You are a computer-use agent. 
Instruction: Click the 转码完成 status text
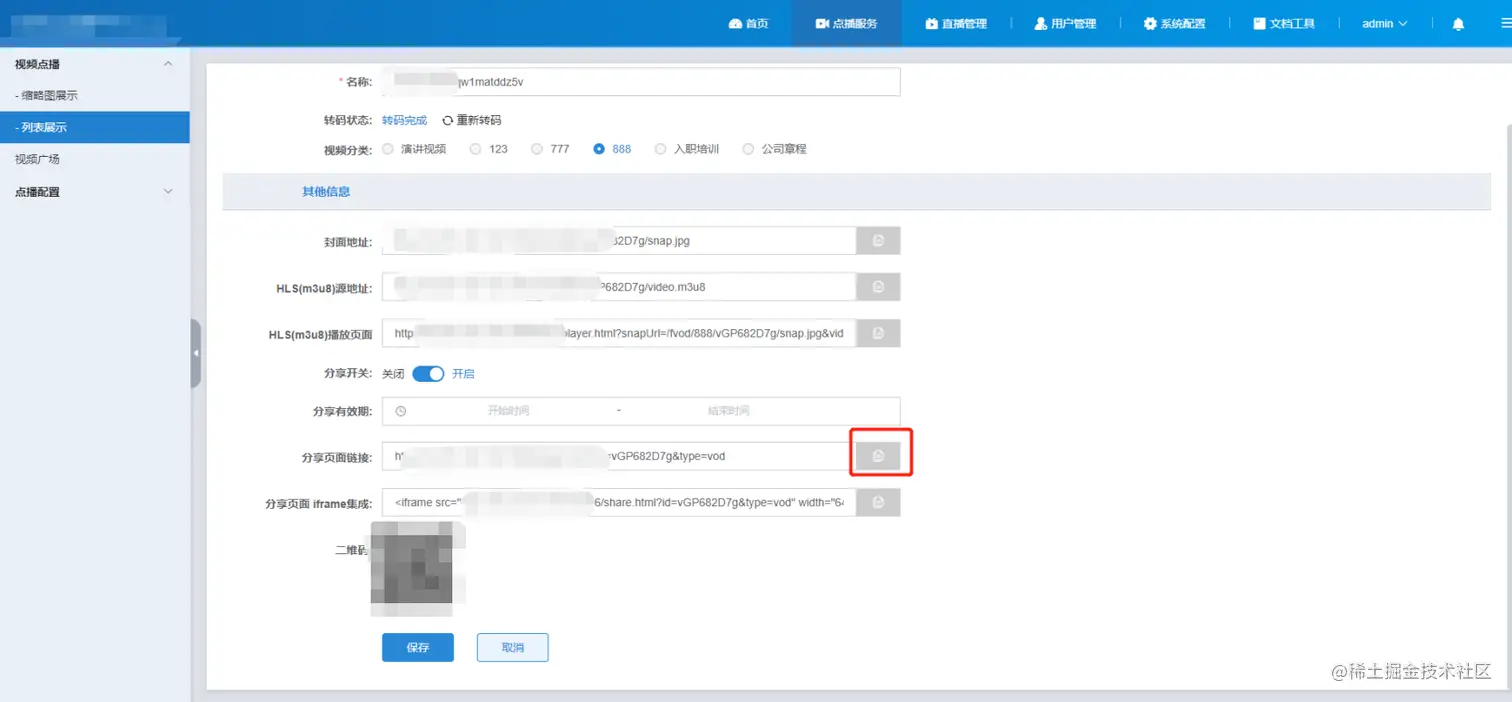[x=404, y=120]
